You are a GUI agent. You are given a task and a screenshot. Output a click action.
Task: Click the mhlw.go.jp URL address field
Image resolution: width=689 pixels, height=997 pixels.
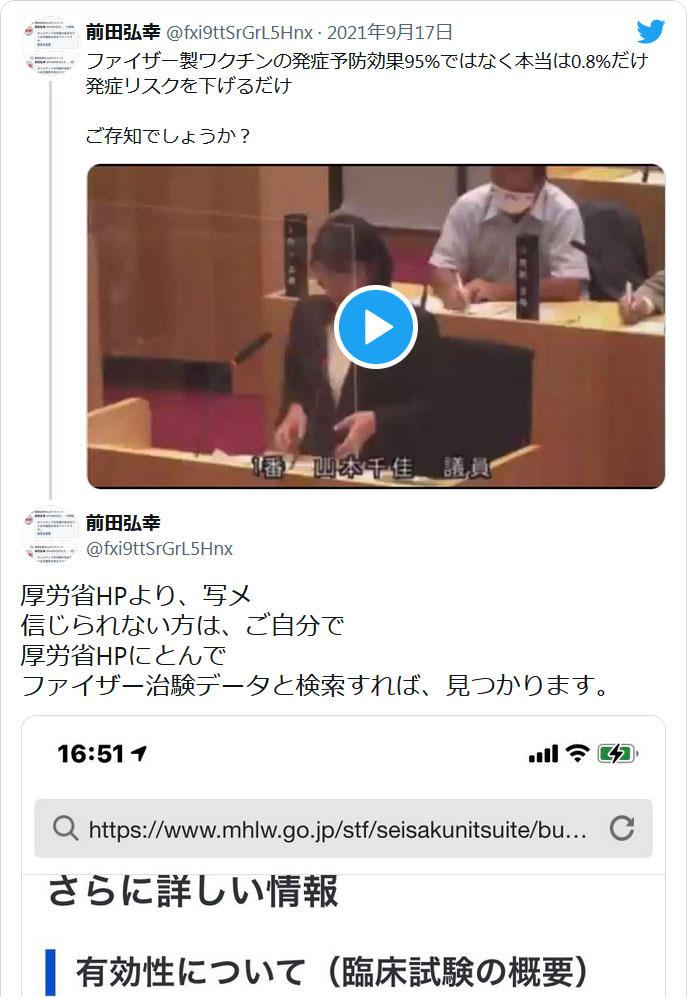click(343, 829)
